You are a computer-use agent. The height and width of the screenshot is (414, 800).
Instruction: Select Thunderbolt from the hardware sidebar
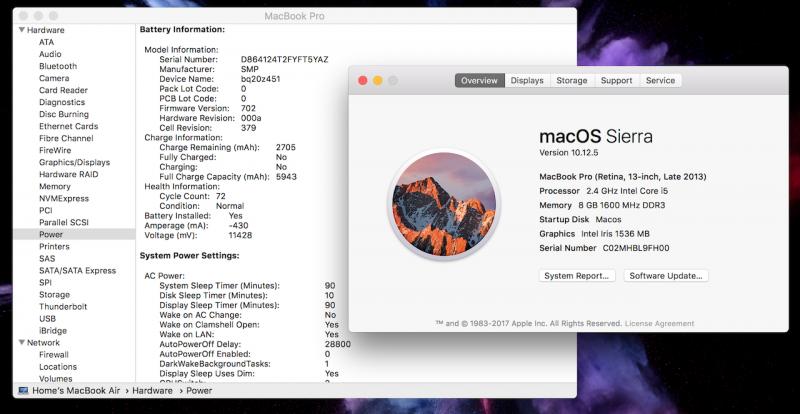[63, 306]
